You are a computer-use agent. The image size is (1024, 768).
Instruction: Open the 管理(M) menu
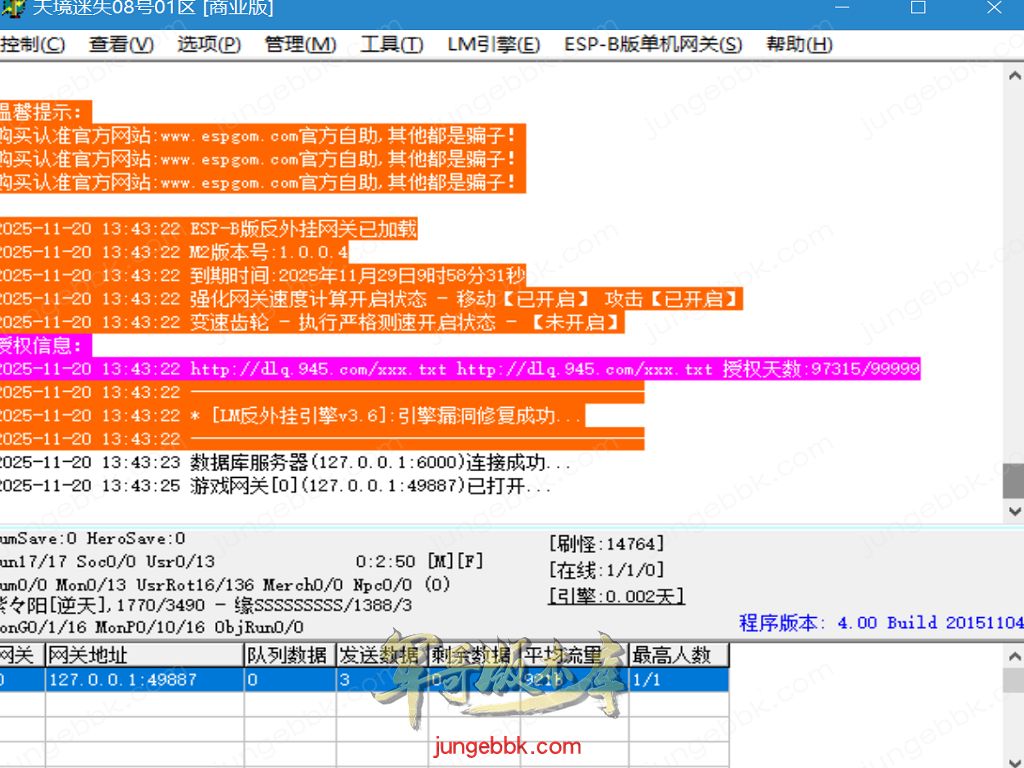coord(300,44)
